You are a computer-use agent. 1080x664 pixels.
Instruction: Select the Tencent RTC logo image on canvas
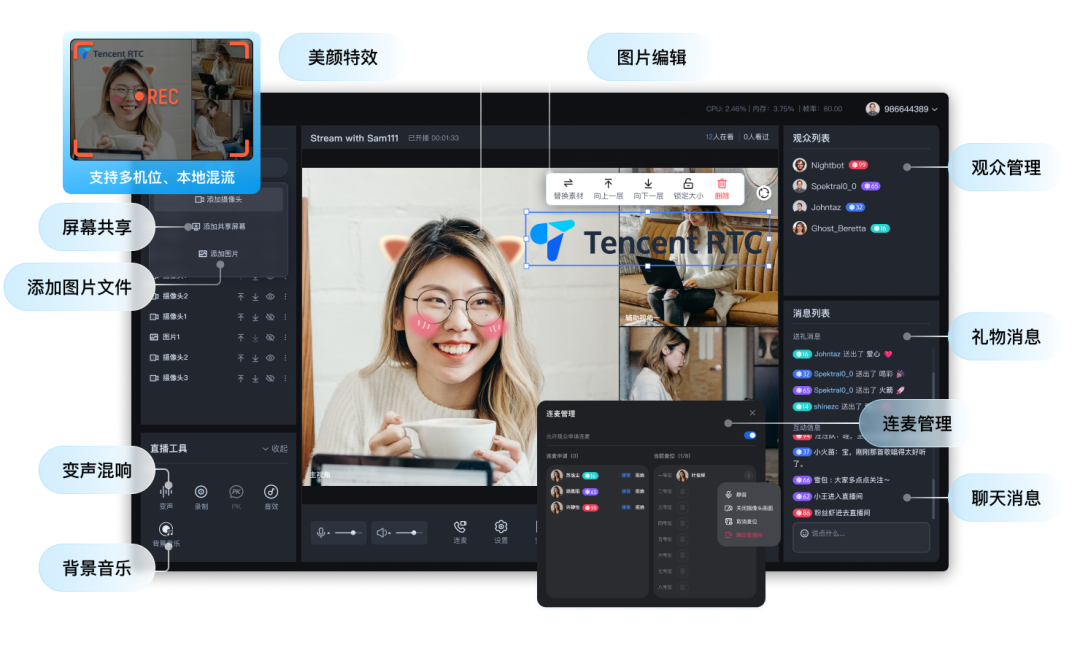pyautogui.click(x=647, y=239)
